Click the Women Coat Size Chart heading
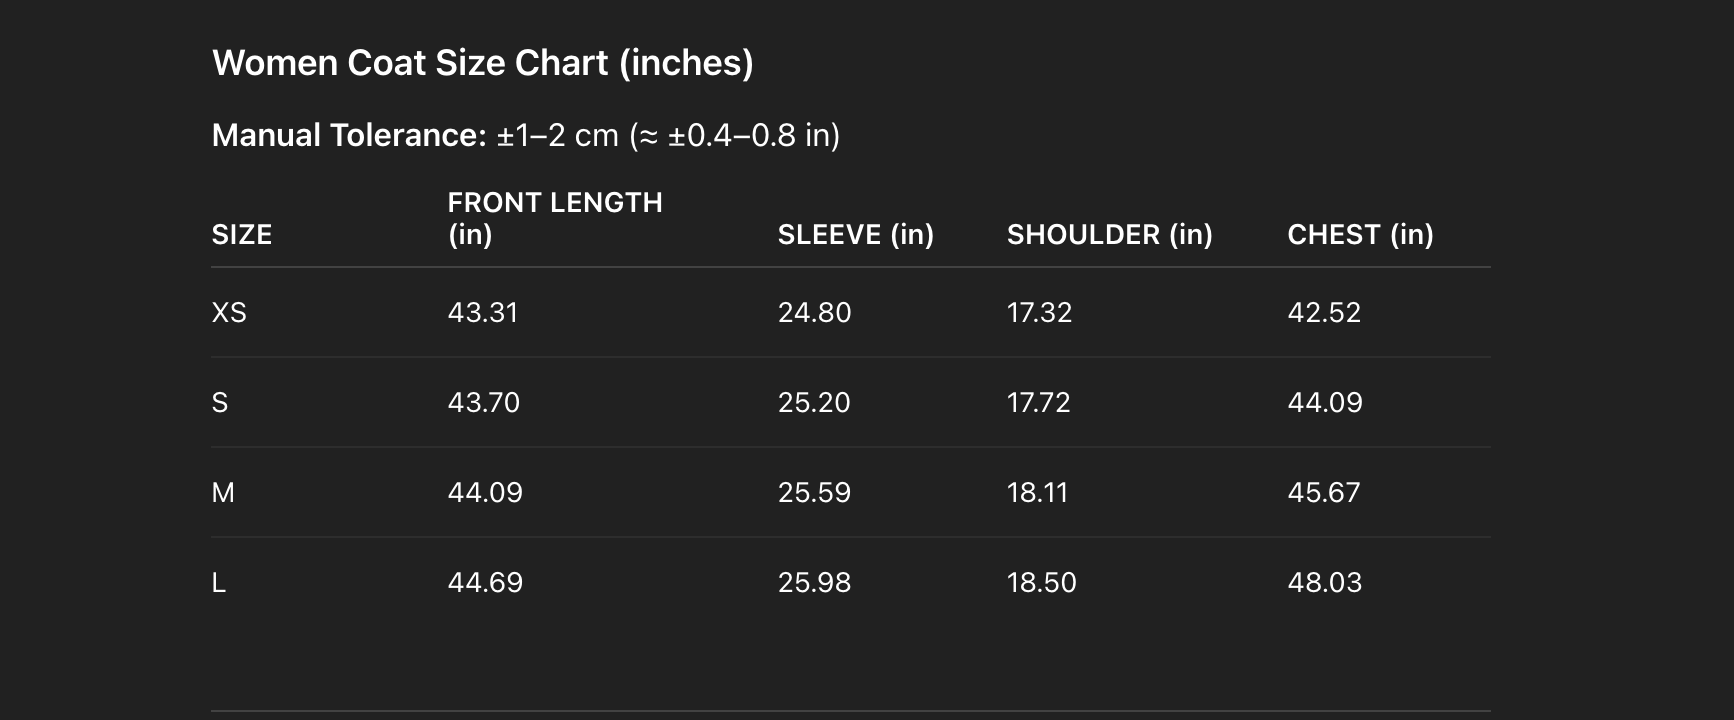 [x=482, y=63]
